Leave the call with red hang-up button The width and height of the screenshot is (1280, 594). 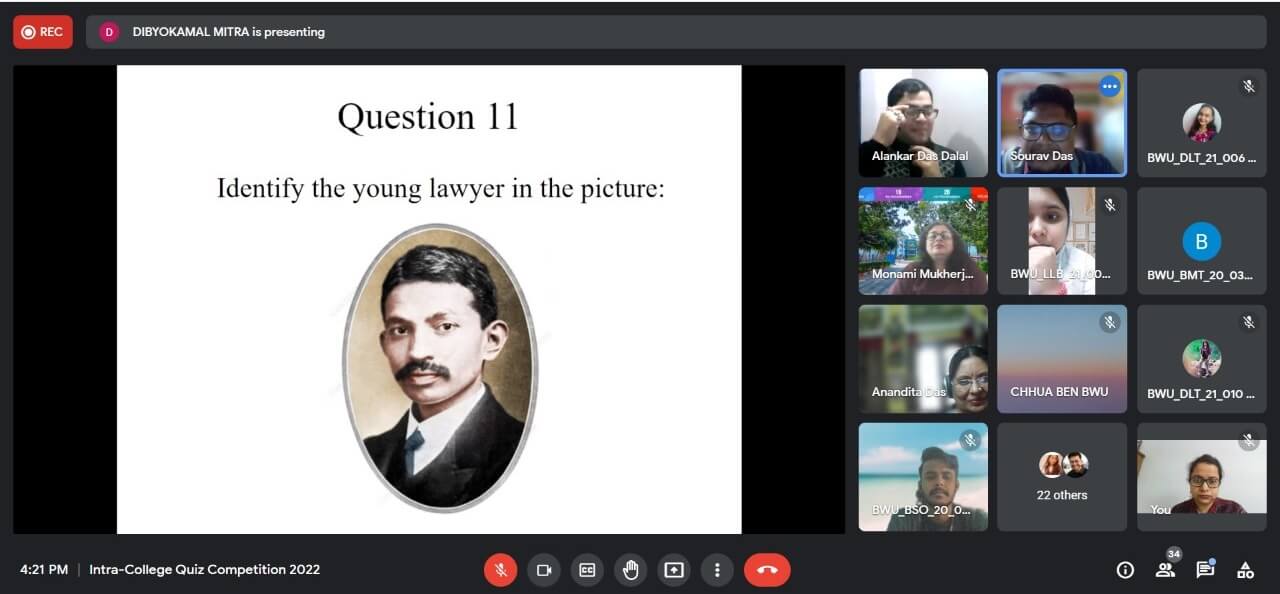click(x=767, y=570)
